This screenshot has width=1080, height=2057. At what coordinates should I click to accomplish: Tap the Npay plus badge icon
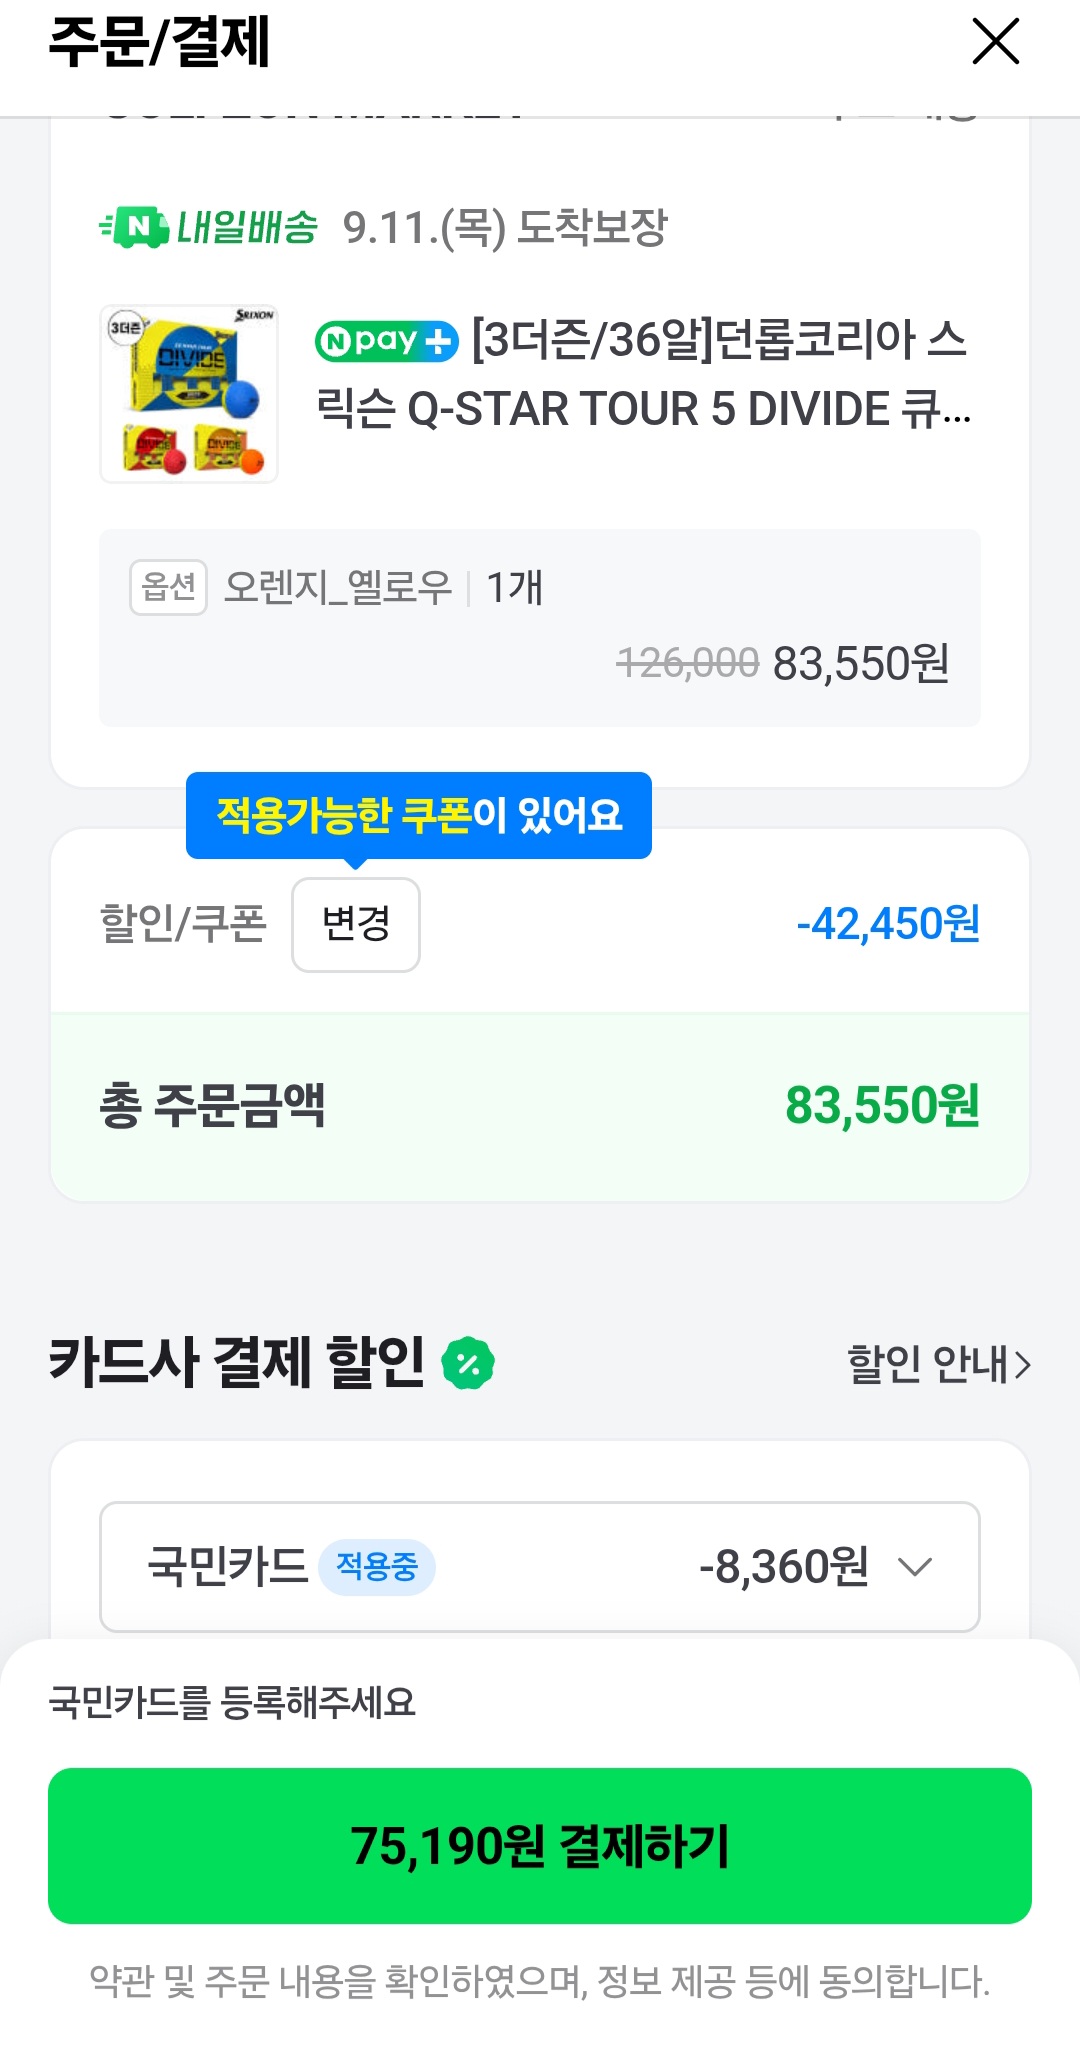(386, 341)
